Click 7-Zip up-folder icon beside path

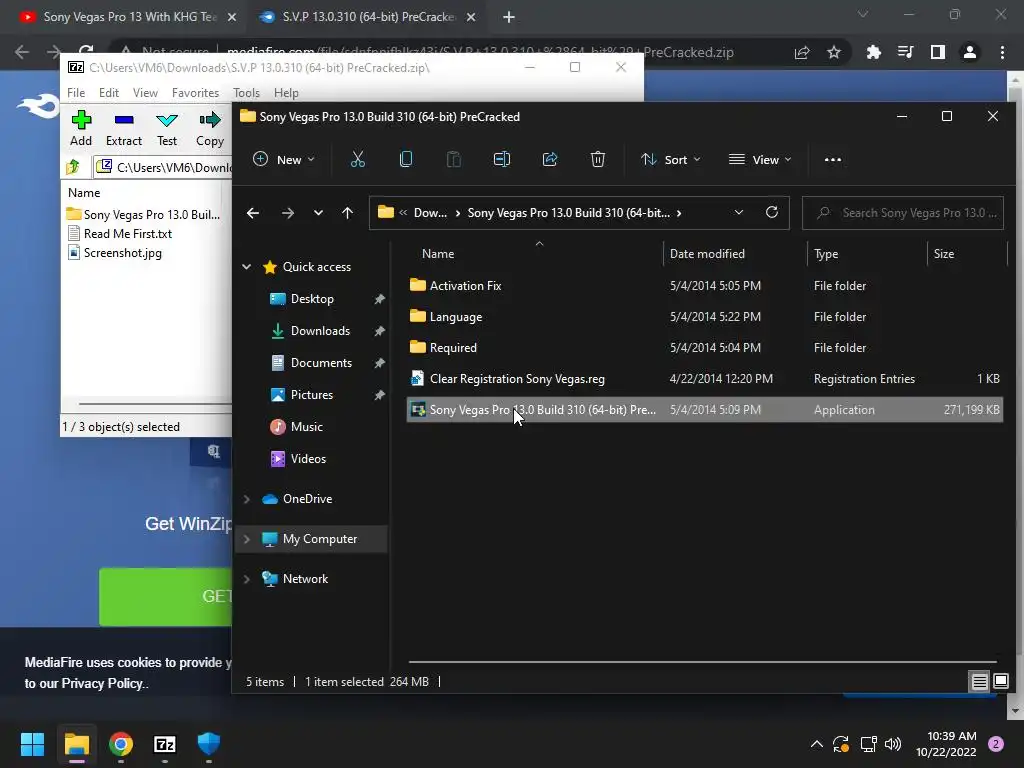point(73,167)
